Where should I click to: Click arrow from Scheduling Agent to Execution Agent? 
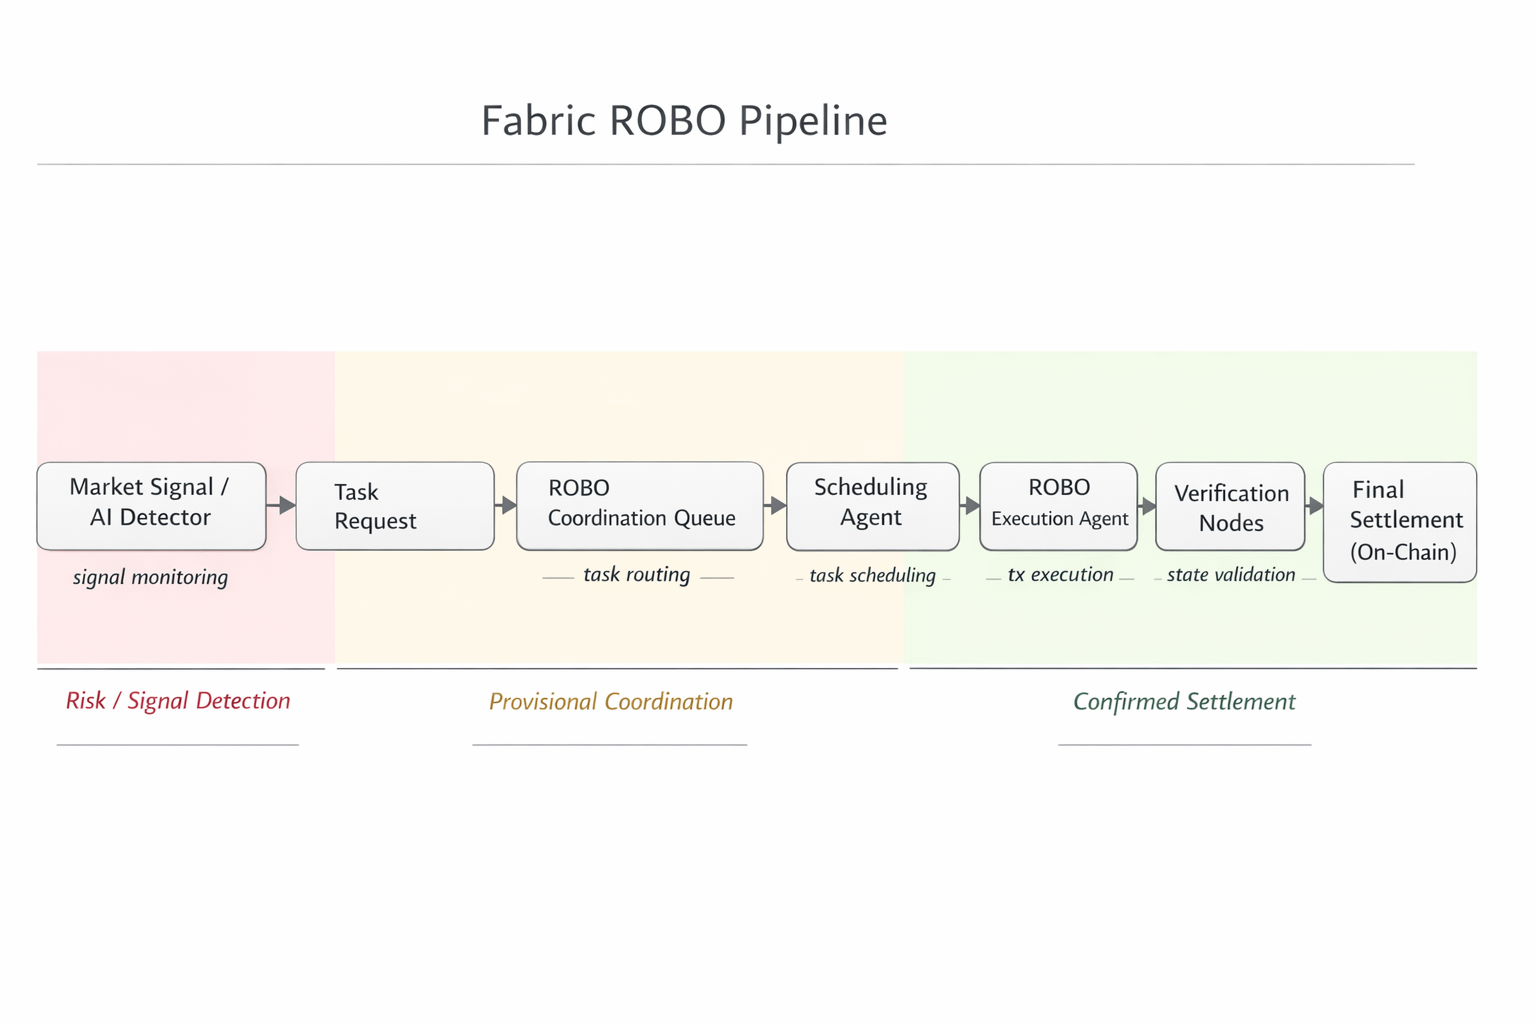click(970, 506)
